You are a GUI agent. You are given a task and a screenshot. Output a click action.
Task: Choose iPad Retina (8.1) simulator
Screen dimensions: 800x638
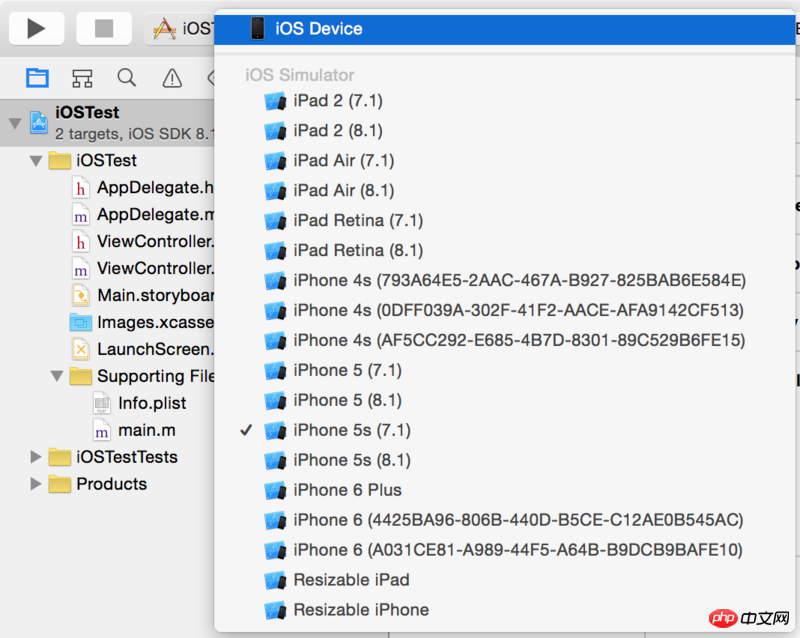(505, 251)
